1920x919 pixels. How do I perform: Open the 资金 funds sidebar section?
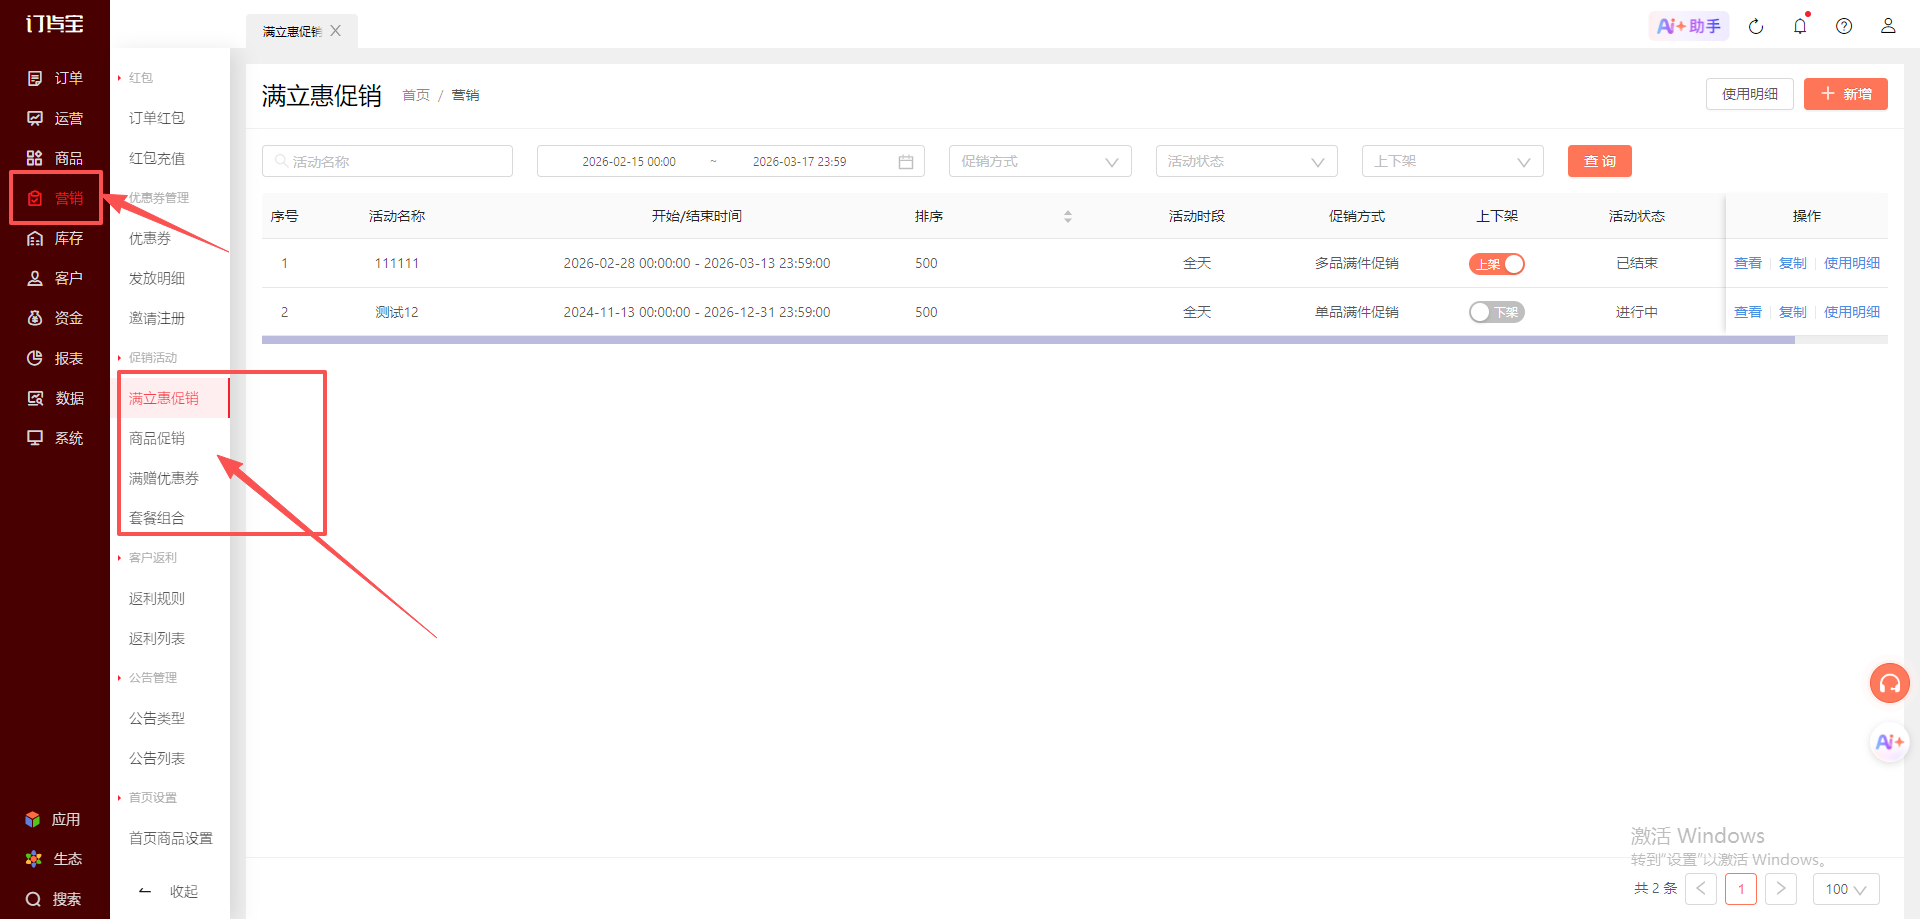(55, 318)
